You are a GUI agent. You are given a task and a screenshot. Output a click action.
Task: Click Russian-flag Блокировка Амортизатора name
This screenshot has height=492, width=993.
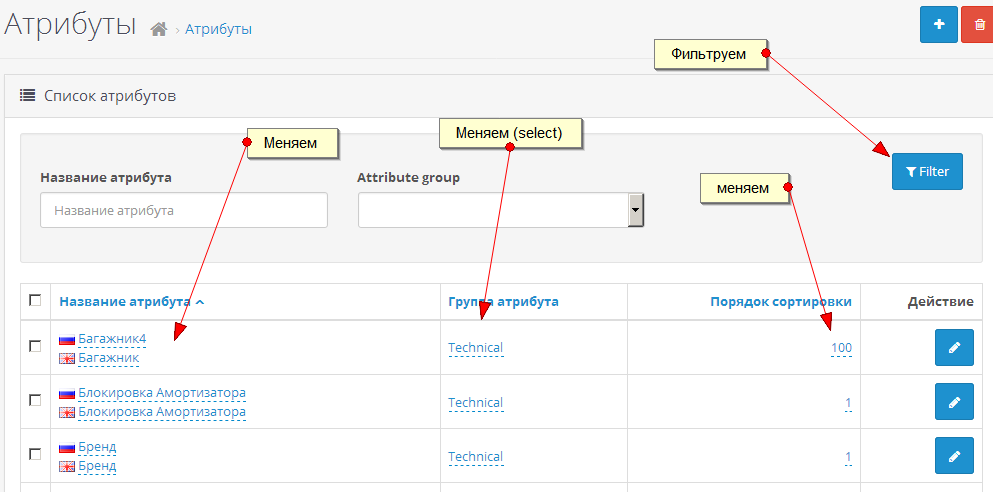(161, 393)
